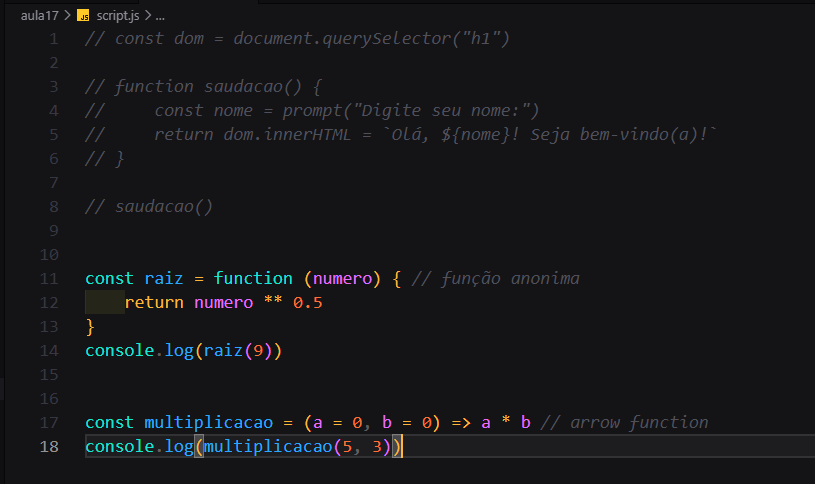Open the script.js breadcrumb item
Screen dimensions: 815x484
point(117,16)
